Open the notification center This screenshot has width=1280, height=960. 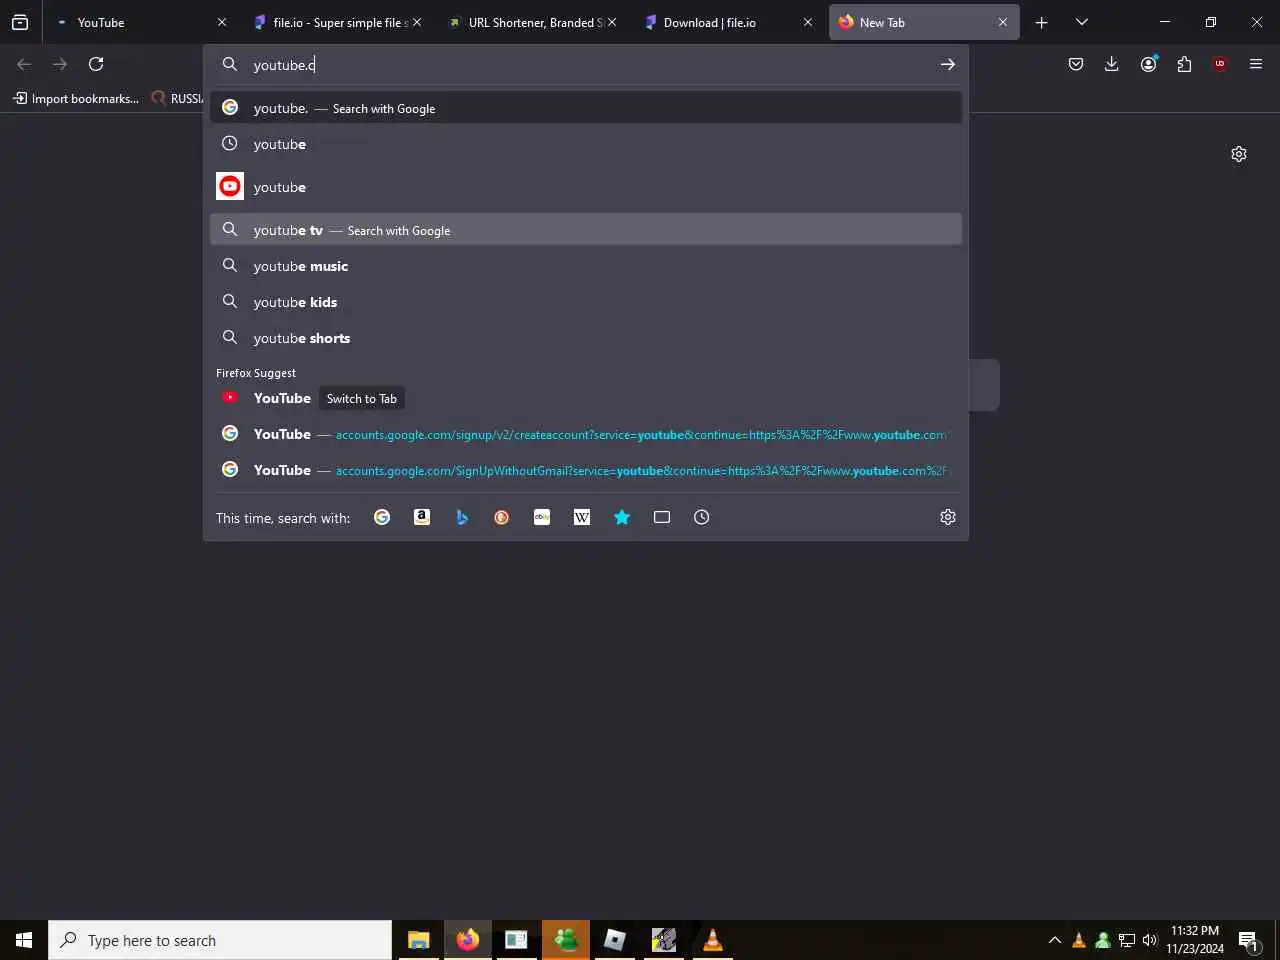point(1248,940)
